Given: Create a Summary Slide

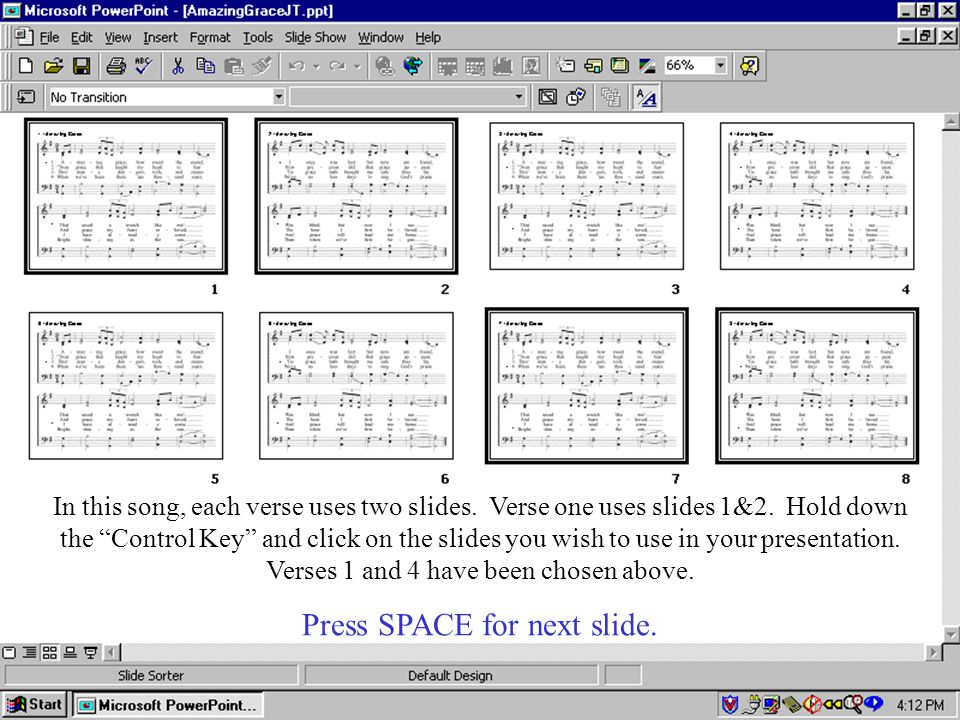Looking at the screenshot, I should [x=610, y=97].
